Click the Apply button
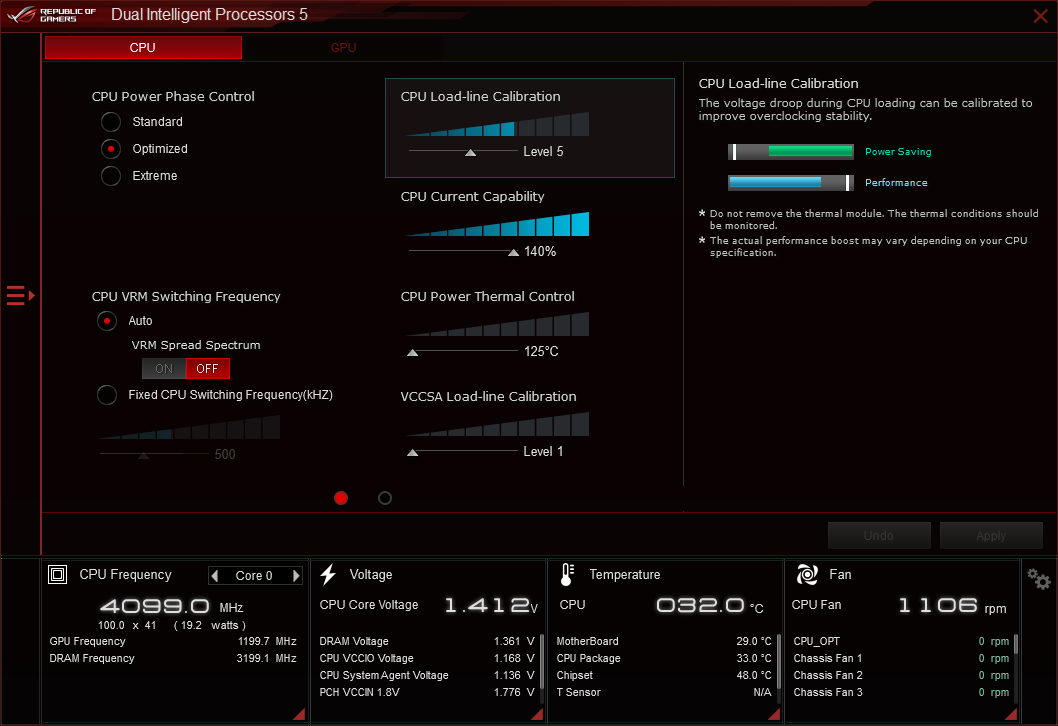 (990, 536)
